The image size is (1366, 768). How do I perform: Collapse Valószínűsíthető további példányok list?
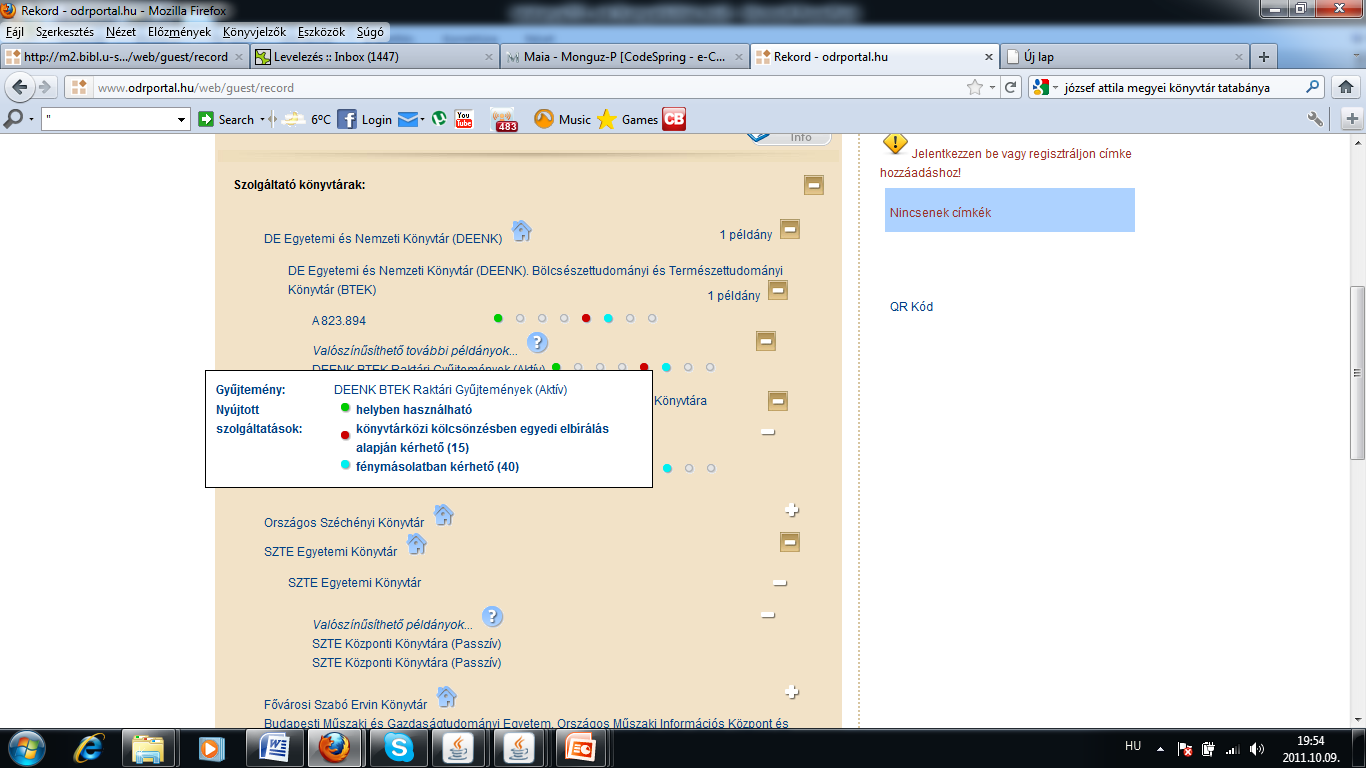(x=766, y=341)
